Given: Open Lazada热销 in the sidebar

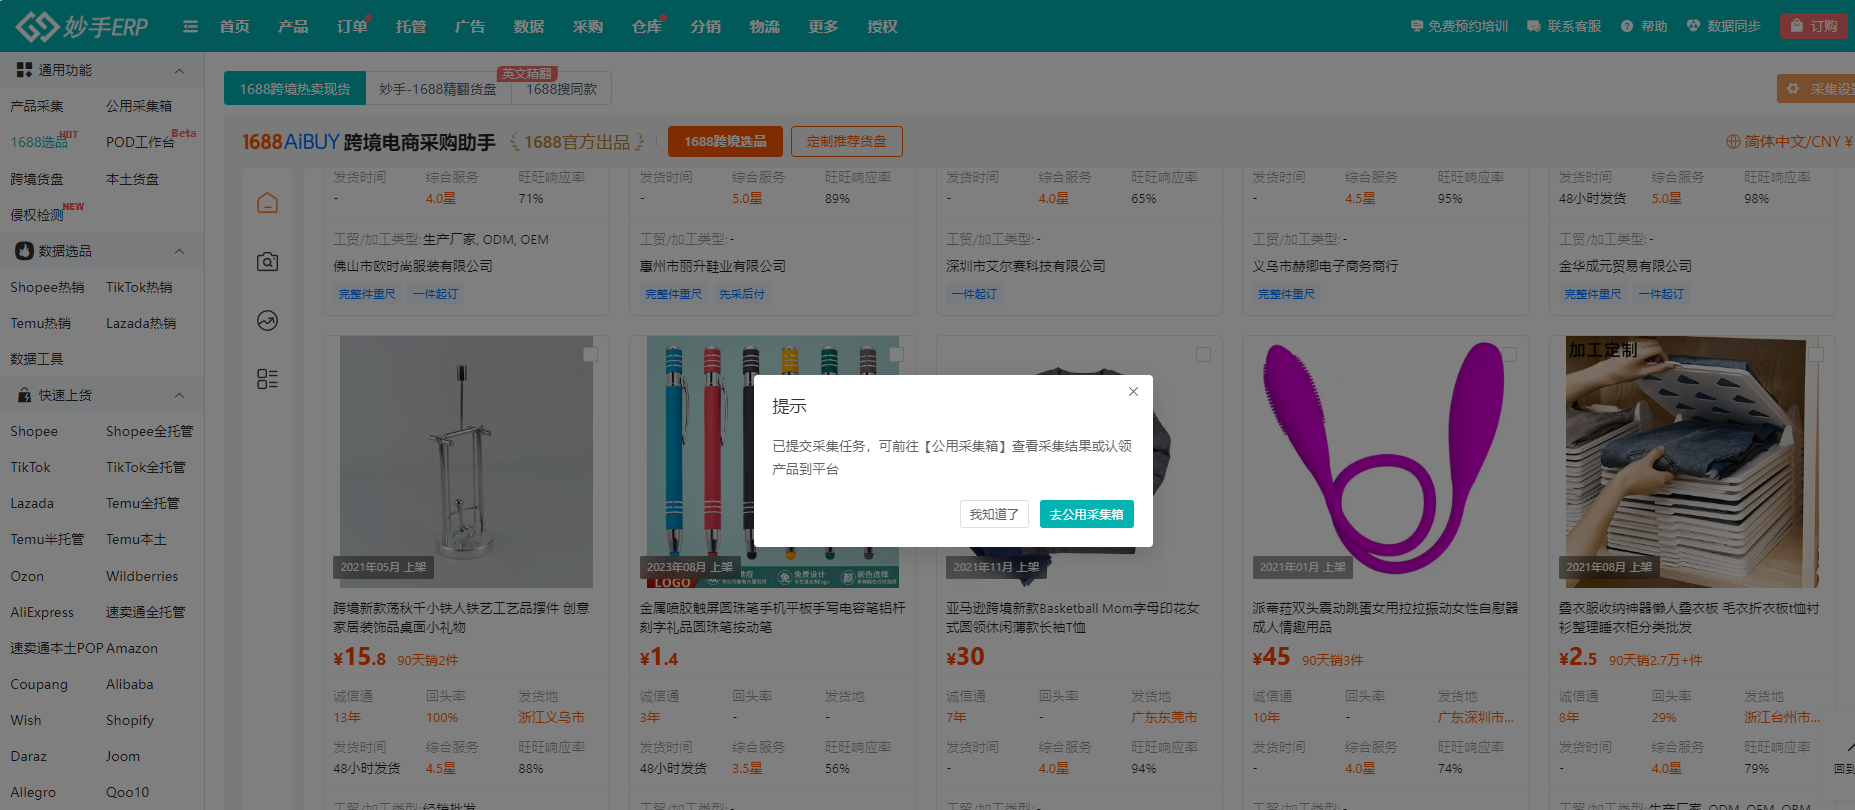Looking at the screenshot, I should tap(141, 323).
